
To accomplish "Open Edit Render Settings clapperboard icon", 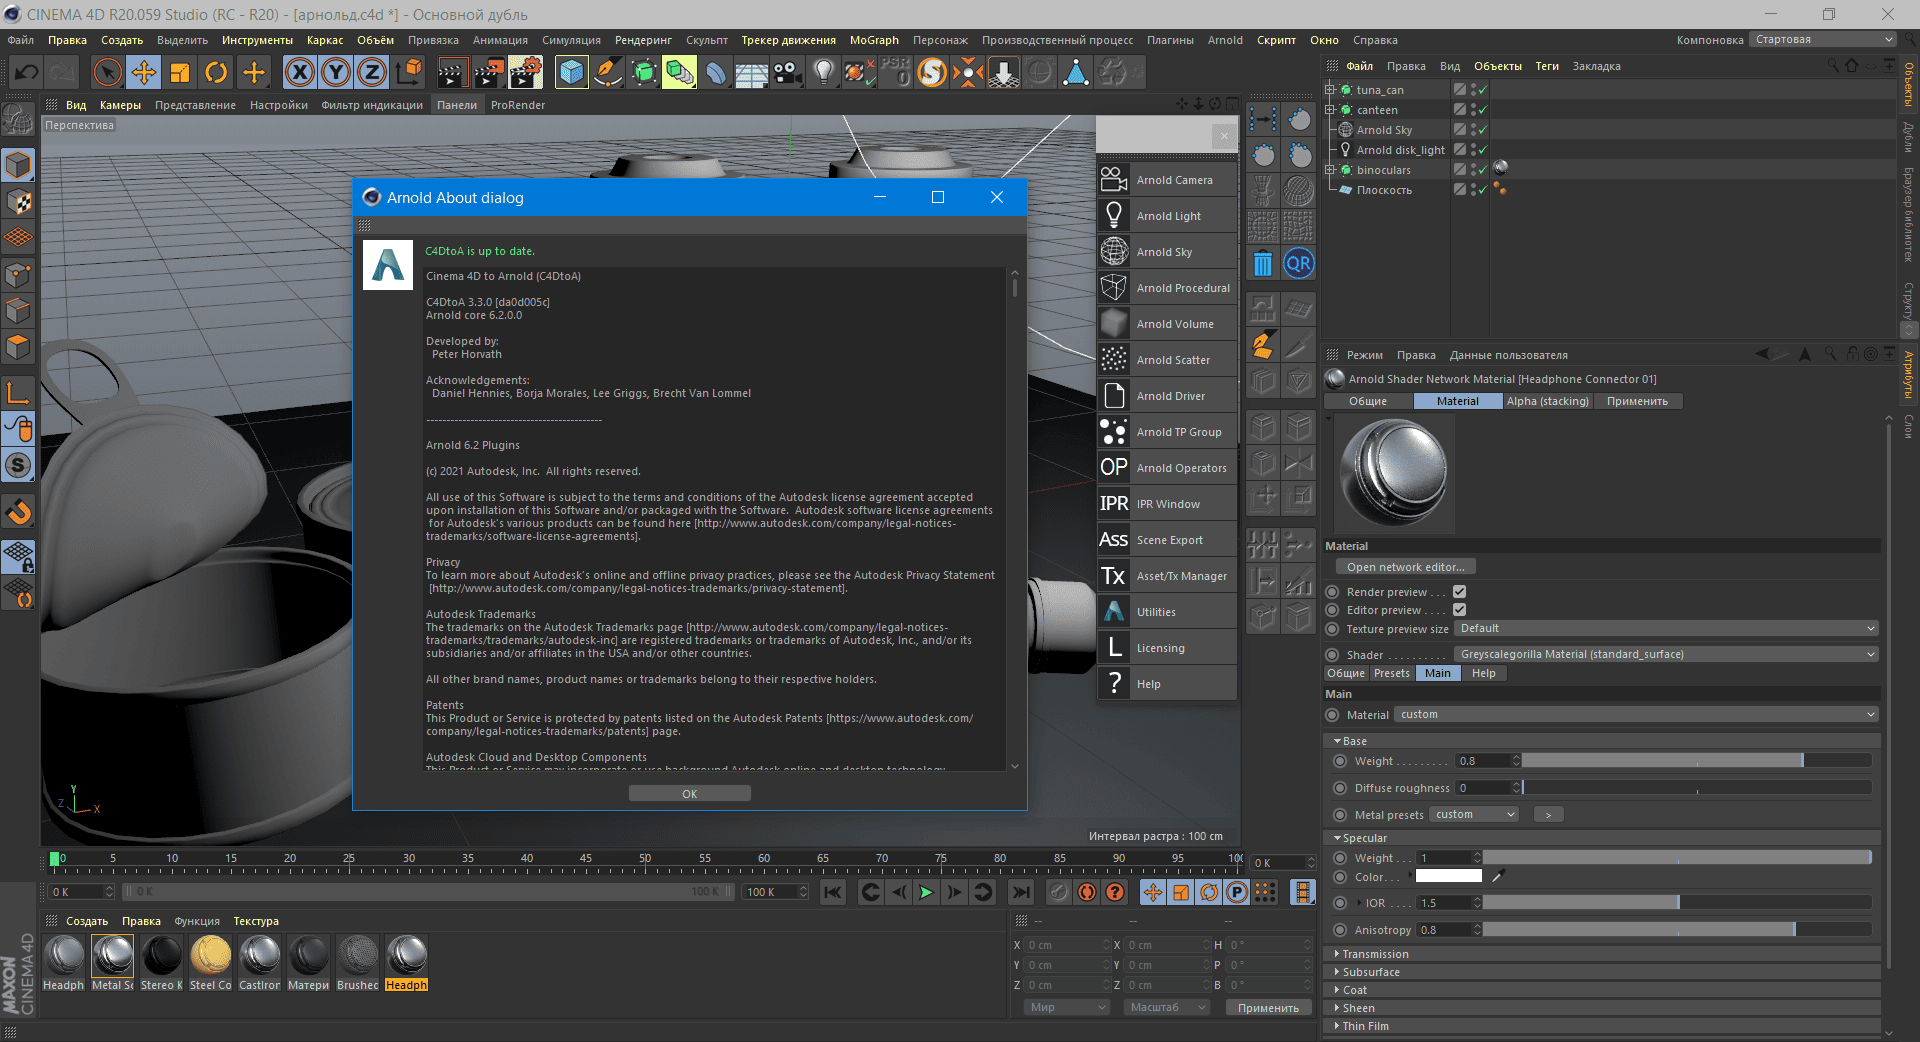I will pos(525,72).
